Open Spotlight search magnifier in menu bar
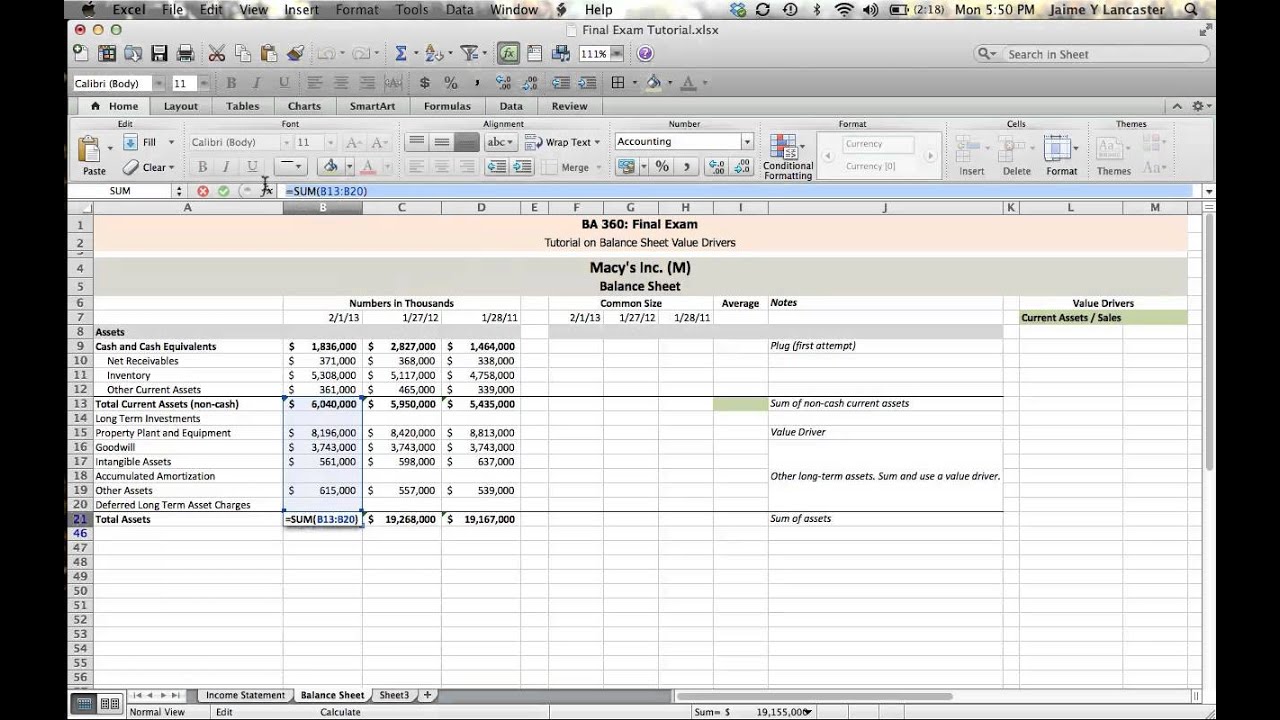Screen dimensions: 1280x720 coord(1190,10)
